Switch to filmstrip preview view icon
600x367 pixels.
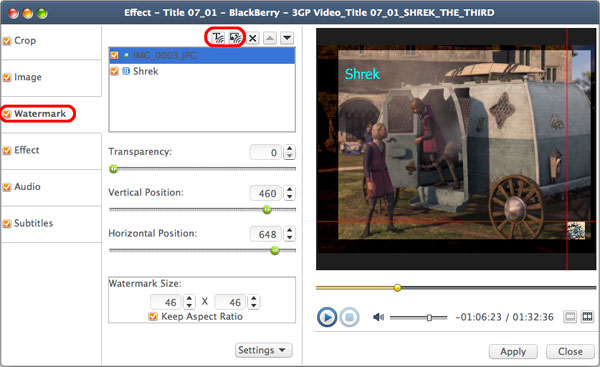pos(587,316)
